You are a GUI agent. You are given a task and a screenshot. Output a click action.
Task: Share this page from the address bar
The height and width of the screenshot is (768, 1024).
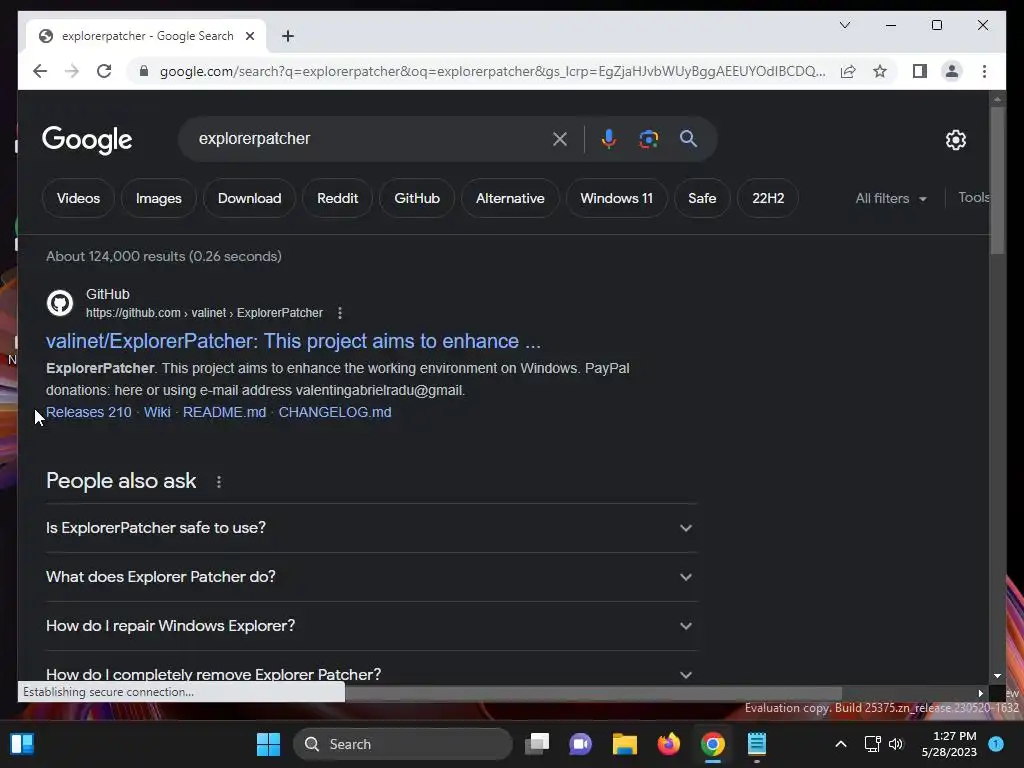[848, 71]
